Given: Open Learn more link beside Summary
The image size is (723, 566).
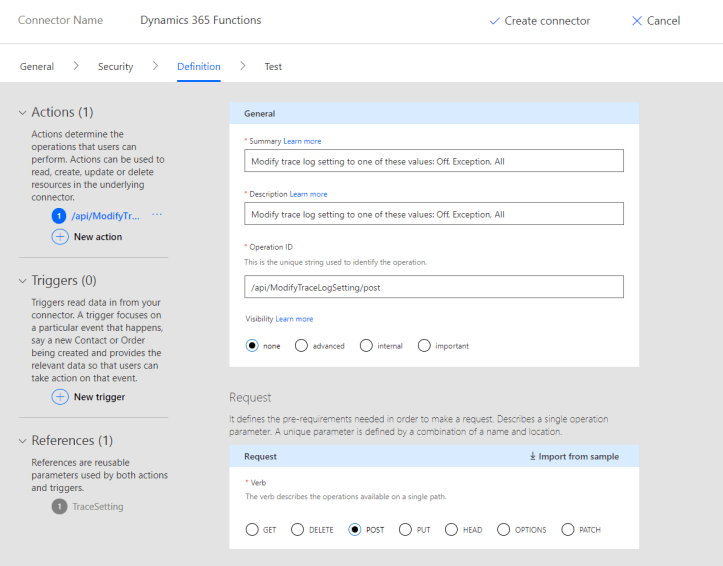Looking at the screenshot, I should [x=302, y=141].
